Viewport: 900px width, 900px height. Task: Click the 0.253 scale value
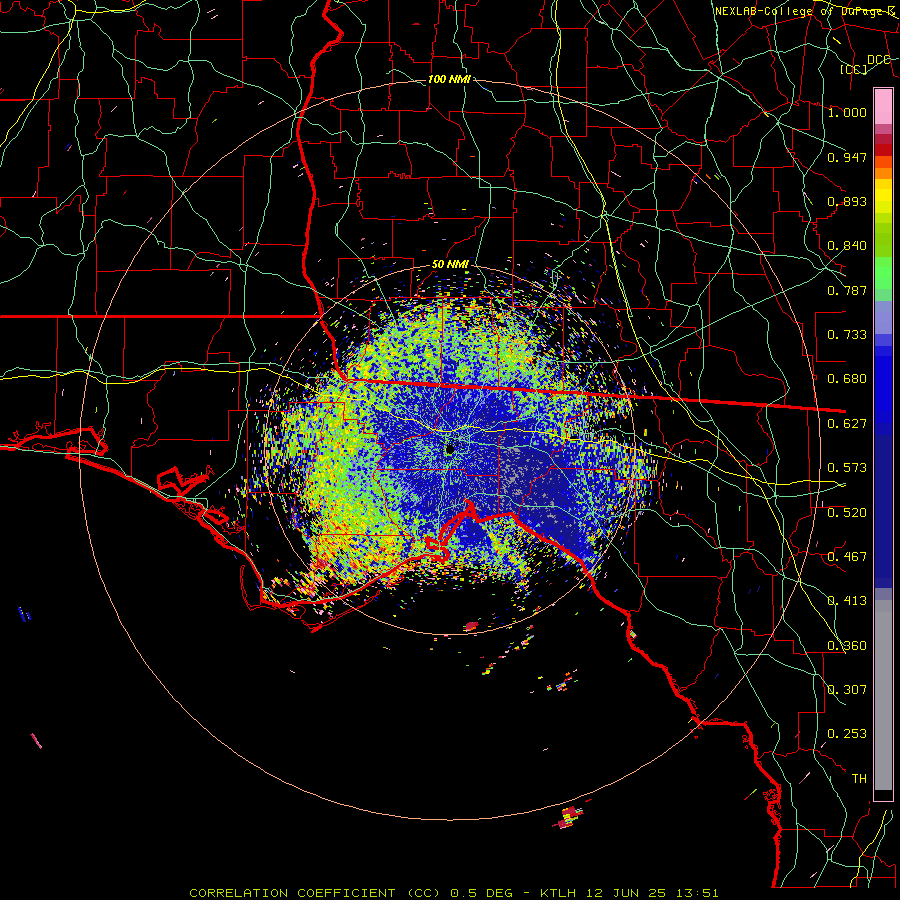pos(847,734)
